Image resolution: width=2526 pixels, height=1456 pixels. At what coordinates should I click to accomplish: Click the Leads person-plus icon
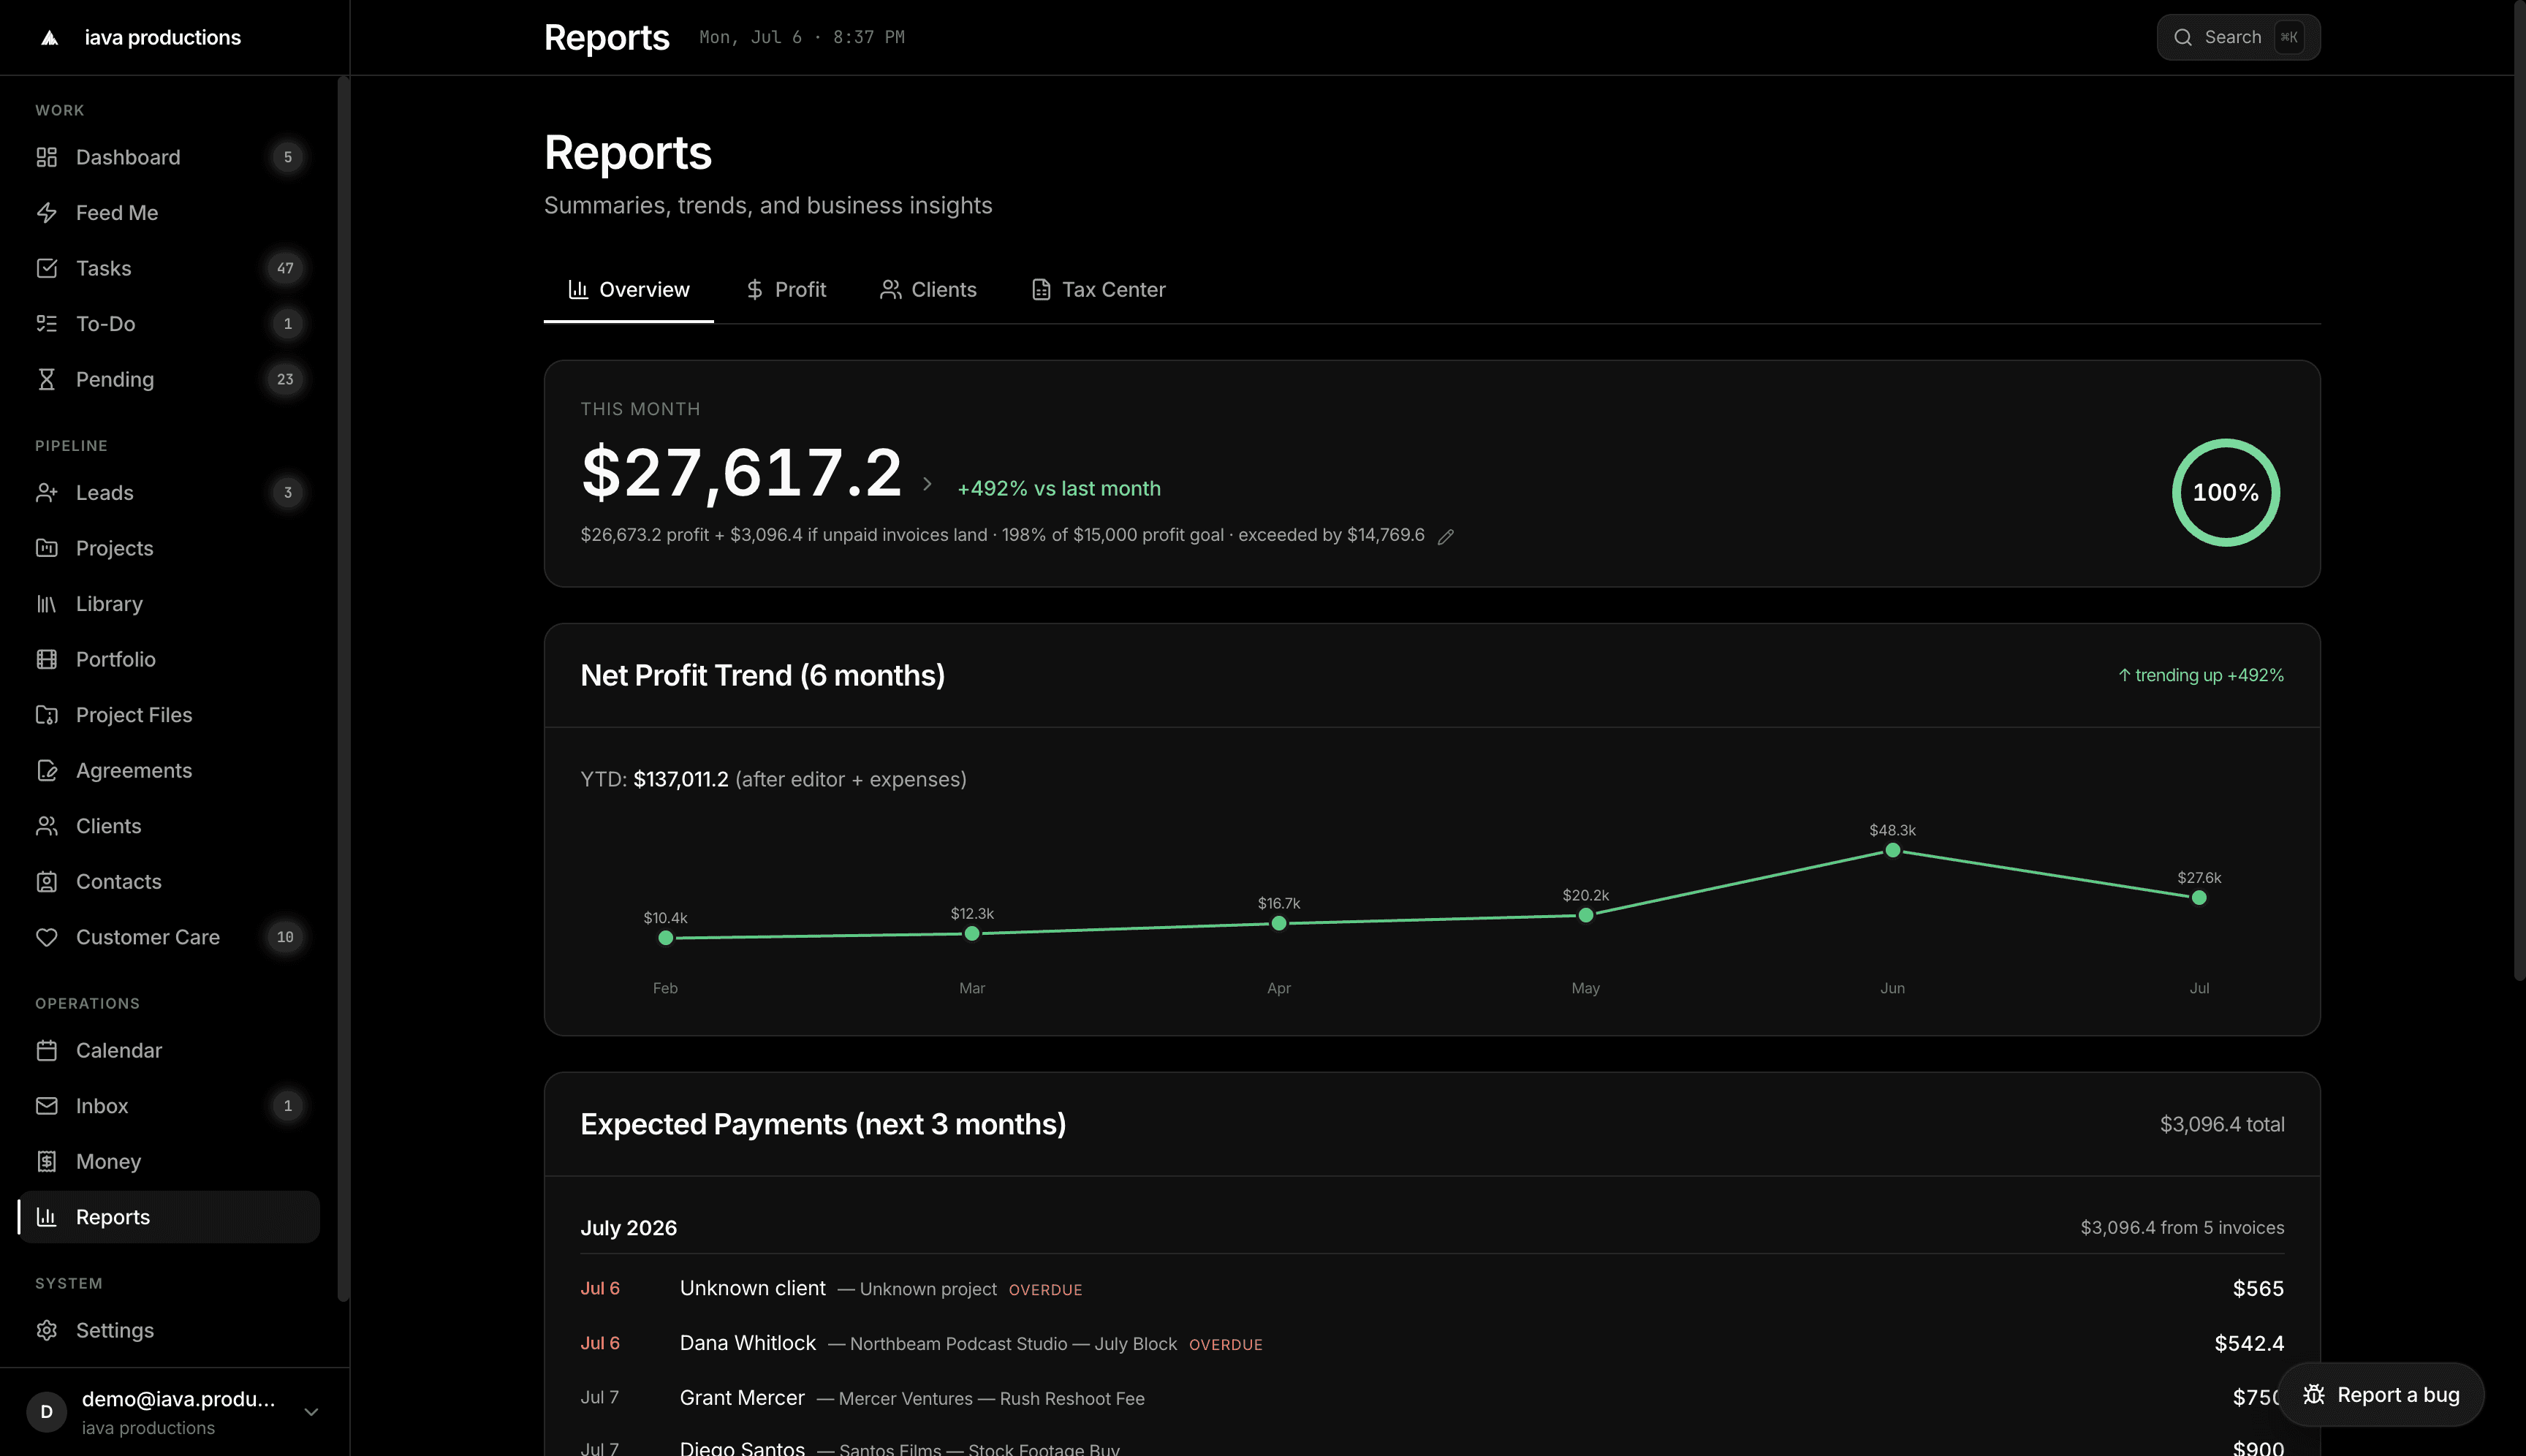click(47, 493)
